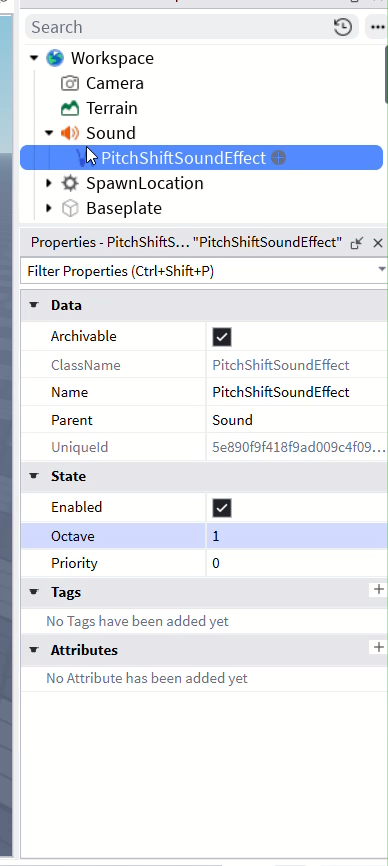
Task: Edit the Priority value field
Action: (297, 563)
